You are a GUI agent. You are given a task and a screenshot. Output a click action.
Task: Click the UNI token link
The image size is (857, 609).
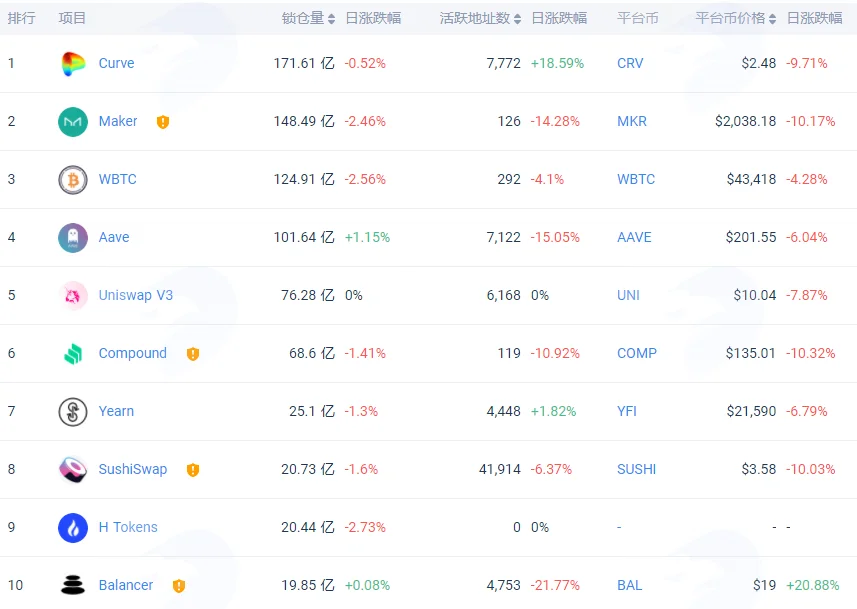[x=629, y=295]
